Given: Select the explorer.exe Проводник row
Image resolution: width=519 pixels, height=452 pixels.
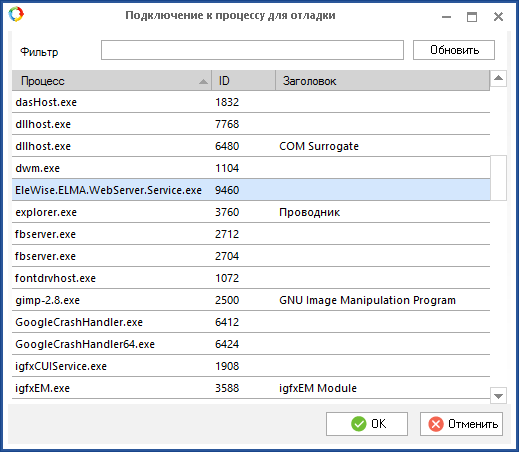Looking at the screenshot, I should pos(251,212).
